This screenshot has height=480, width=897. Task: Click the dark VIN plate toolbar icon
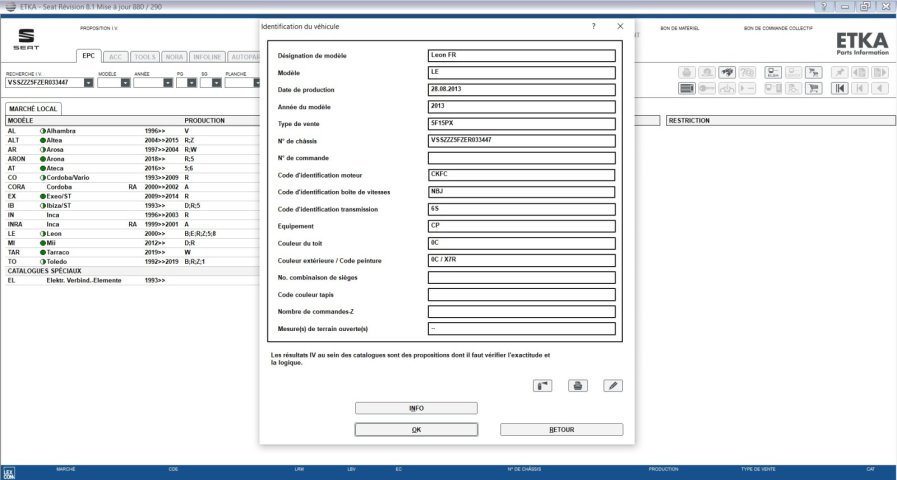(686, 89)
